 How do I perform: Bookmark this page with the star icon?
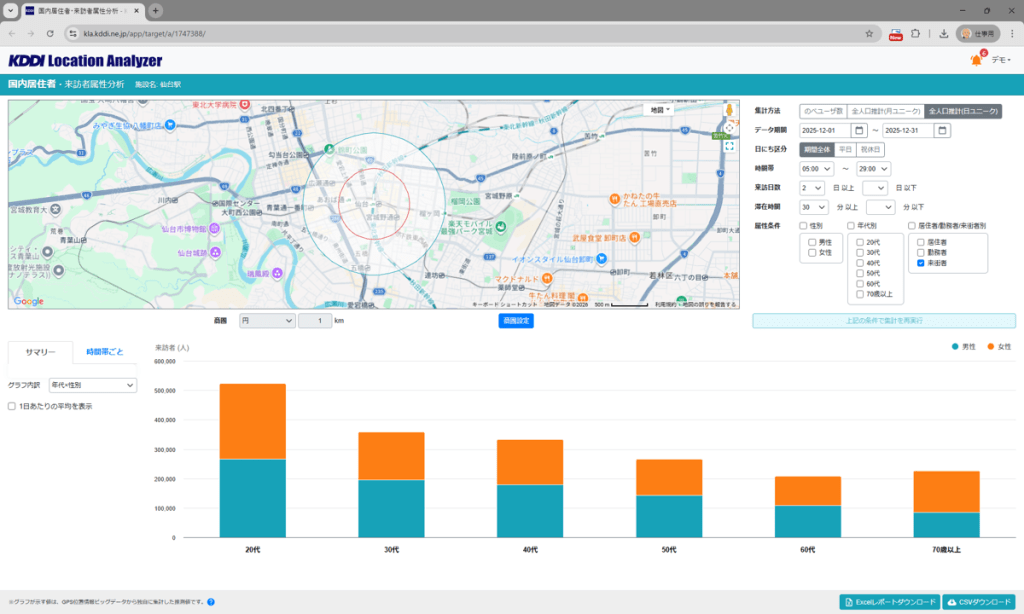coord(869,33)
